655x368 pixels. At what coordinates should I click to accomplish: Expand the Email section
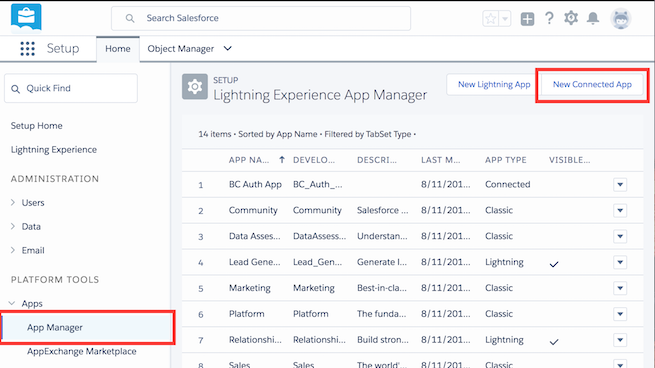click(13, 250)
